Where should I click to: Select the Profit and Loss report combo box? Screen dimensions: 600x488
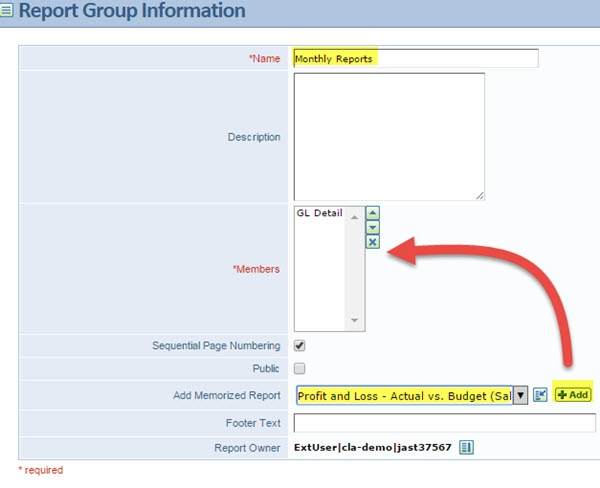point(404,395)
